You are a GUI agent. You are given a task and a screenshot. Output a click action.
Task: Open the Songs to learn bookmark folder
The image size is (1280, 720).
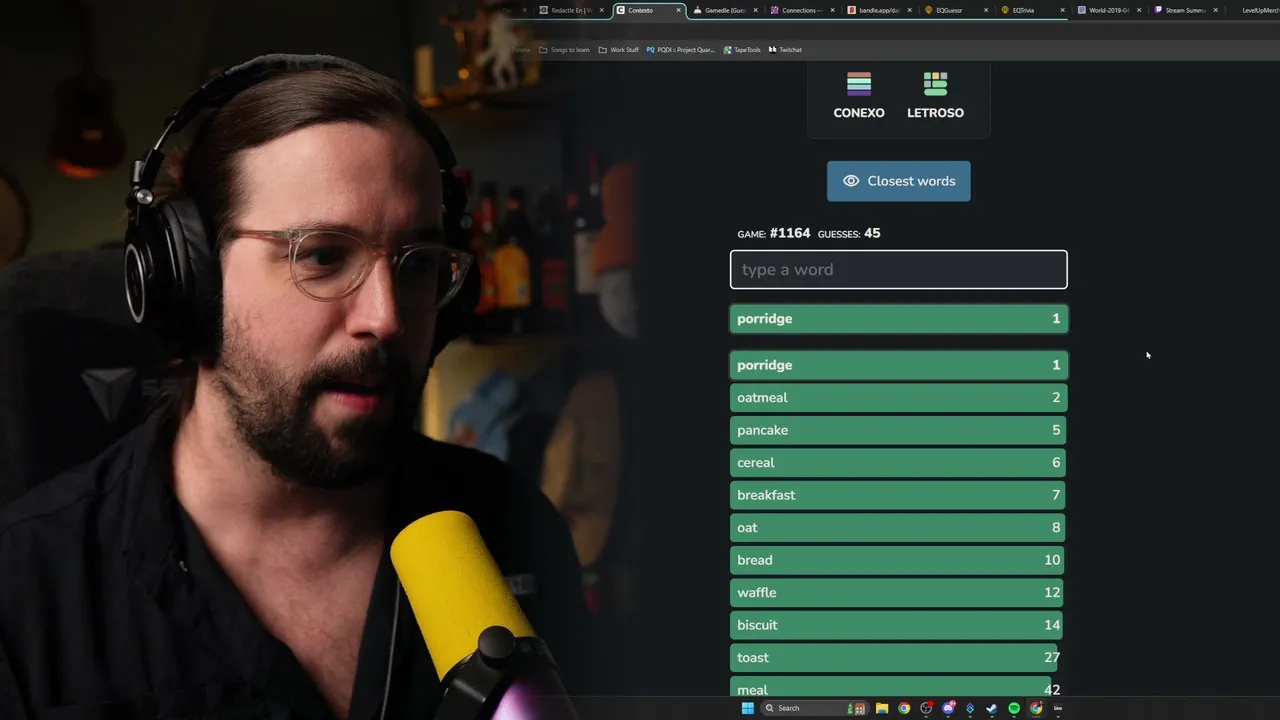(565, 49)
